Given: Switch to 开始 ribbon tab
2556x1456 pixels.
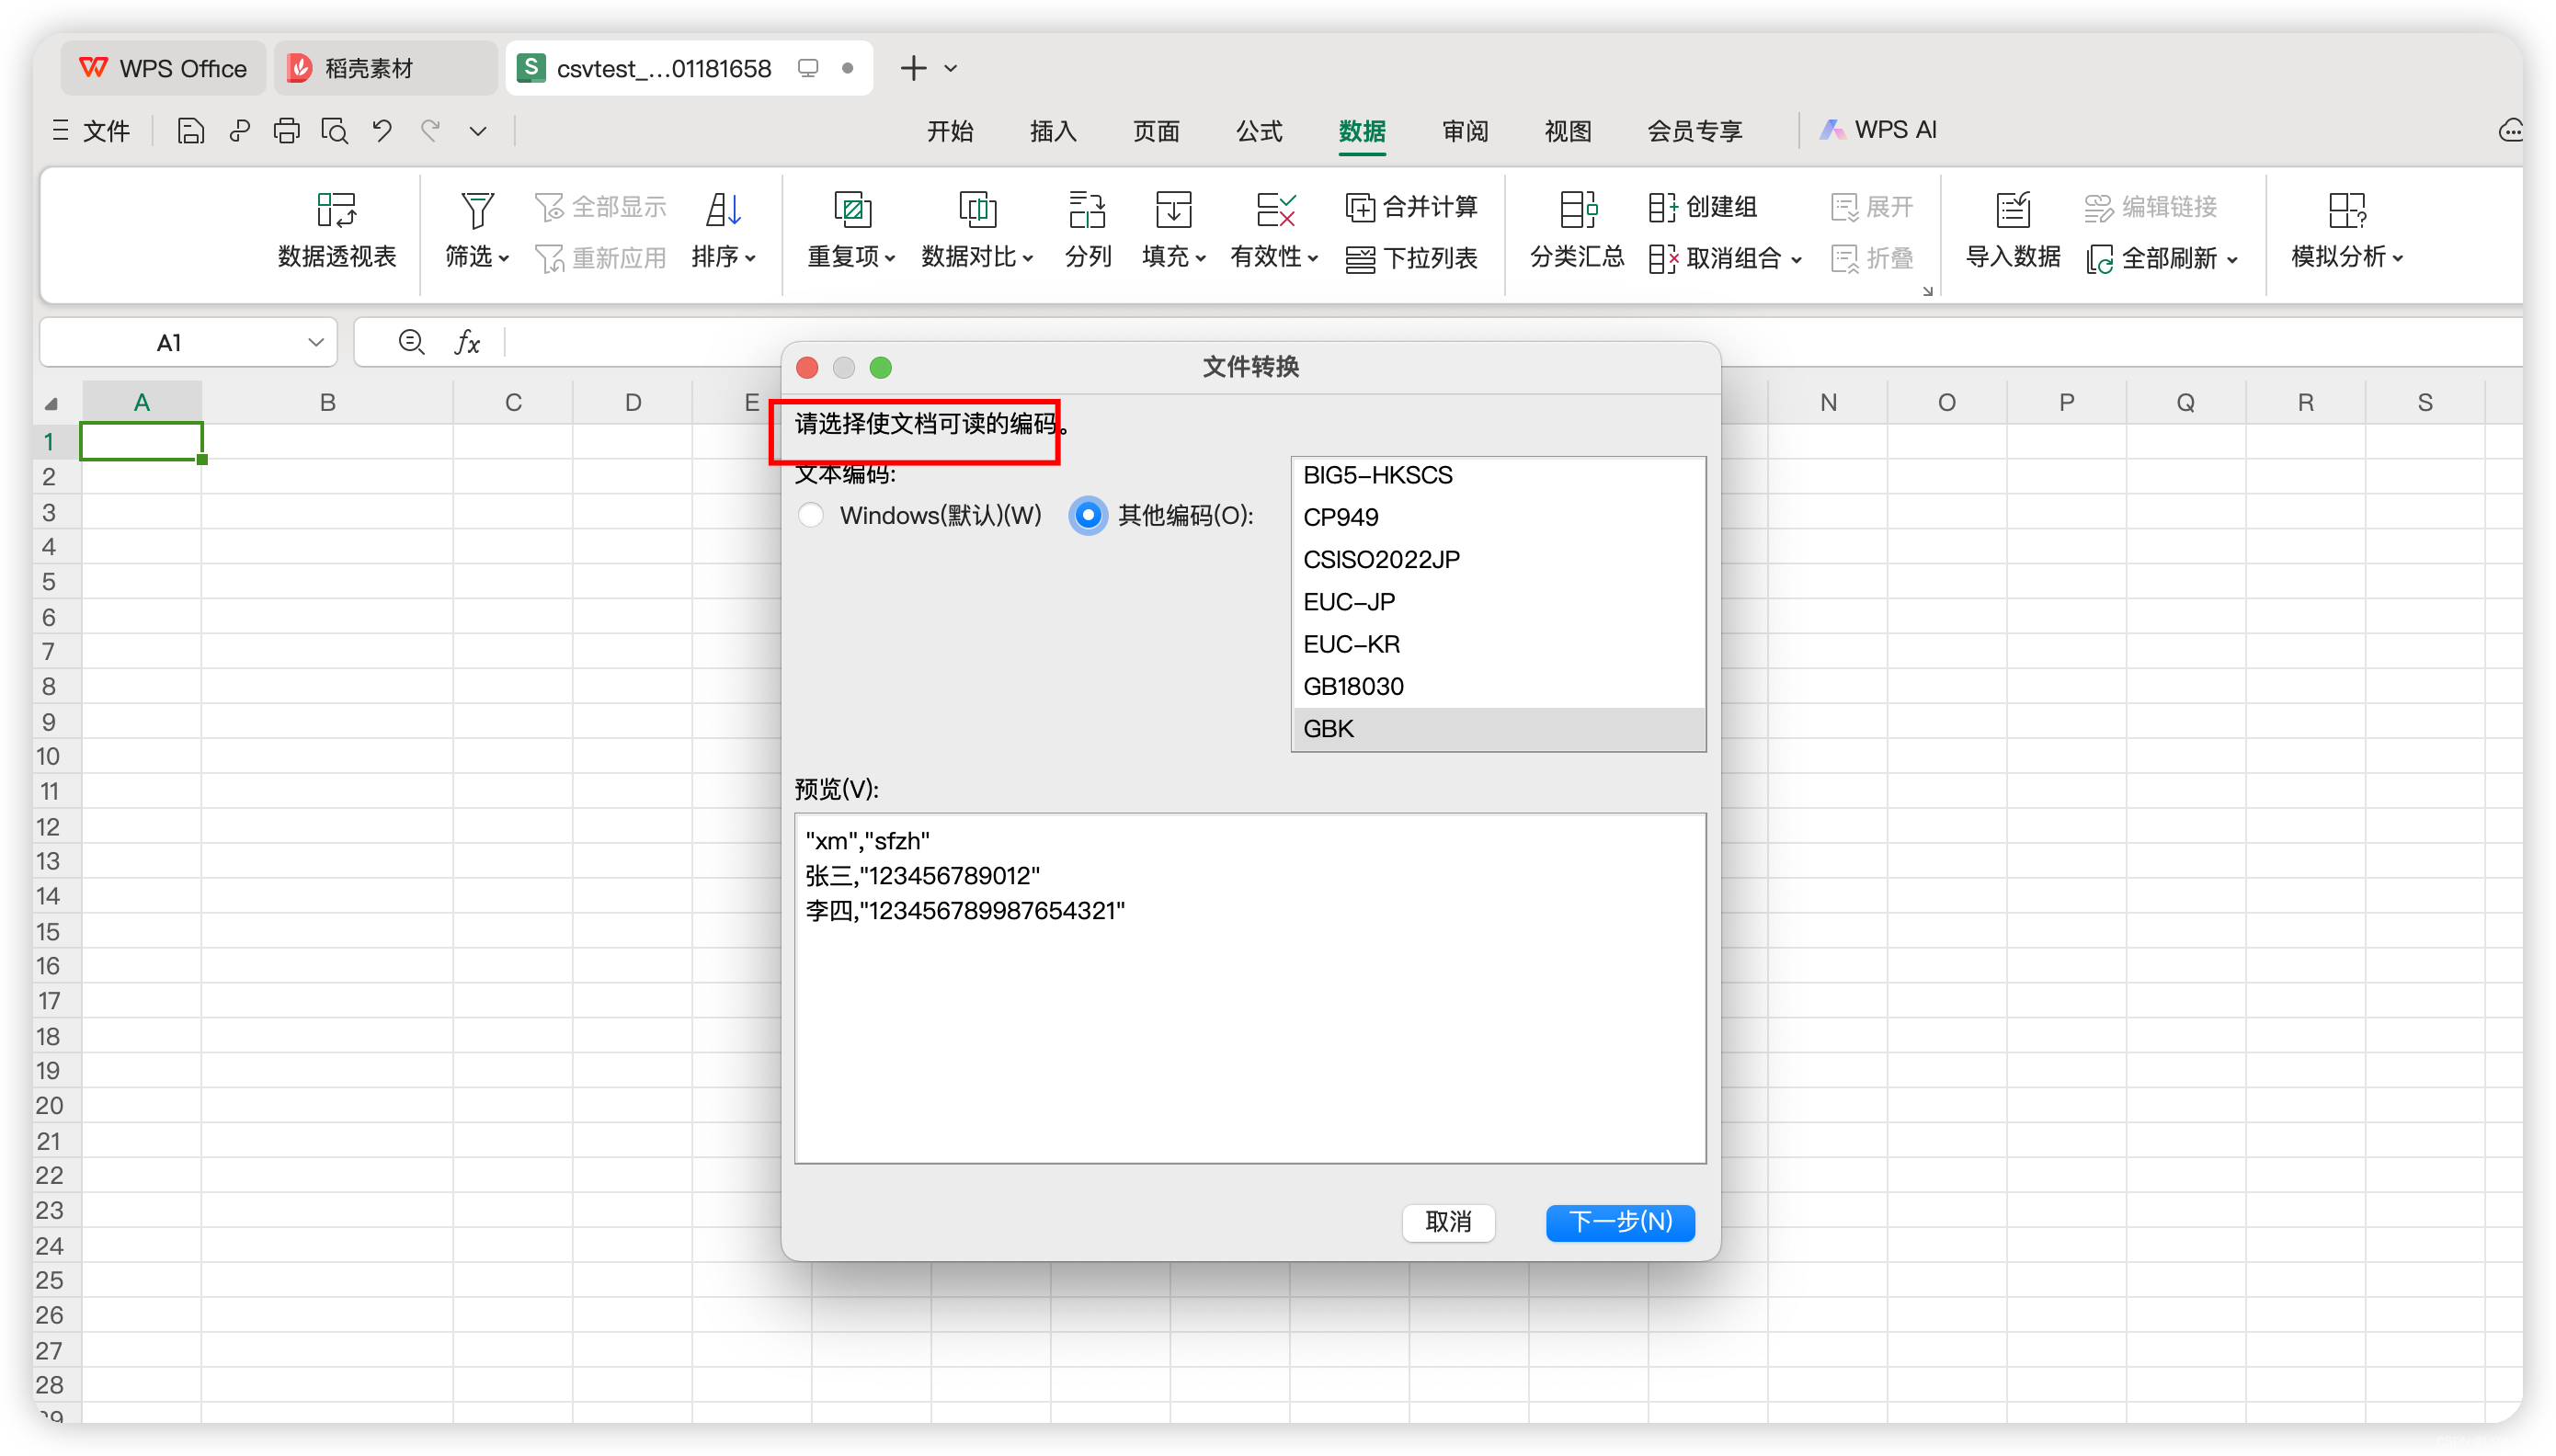Looking at the screenshot, I should (x=950, y=131).
